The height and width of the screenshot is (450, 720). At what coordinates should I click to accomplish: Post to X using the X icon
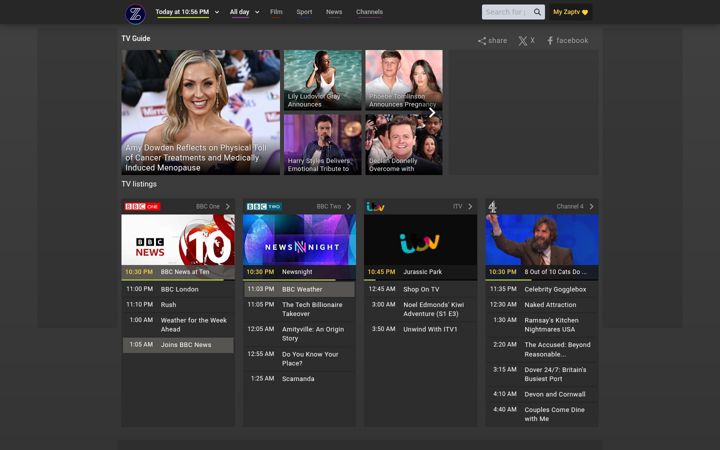[523, 41]
